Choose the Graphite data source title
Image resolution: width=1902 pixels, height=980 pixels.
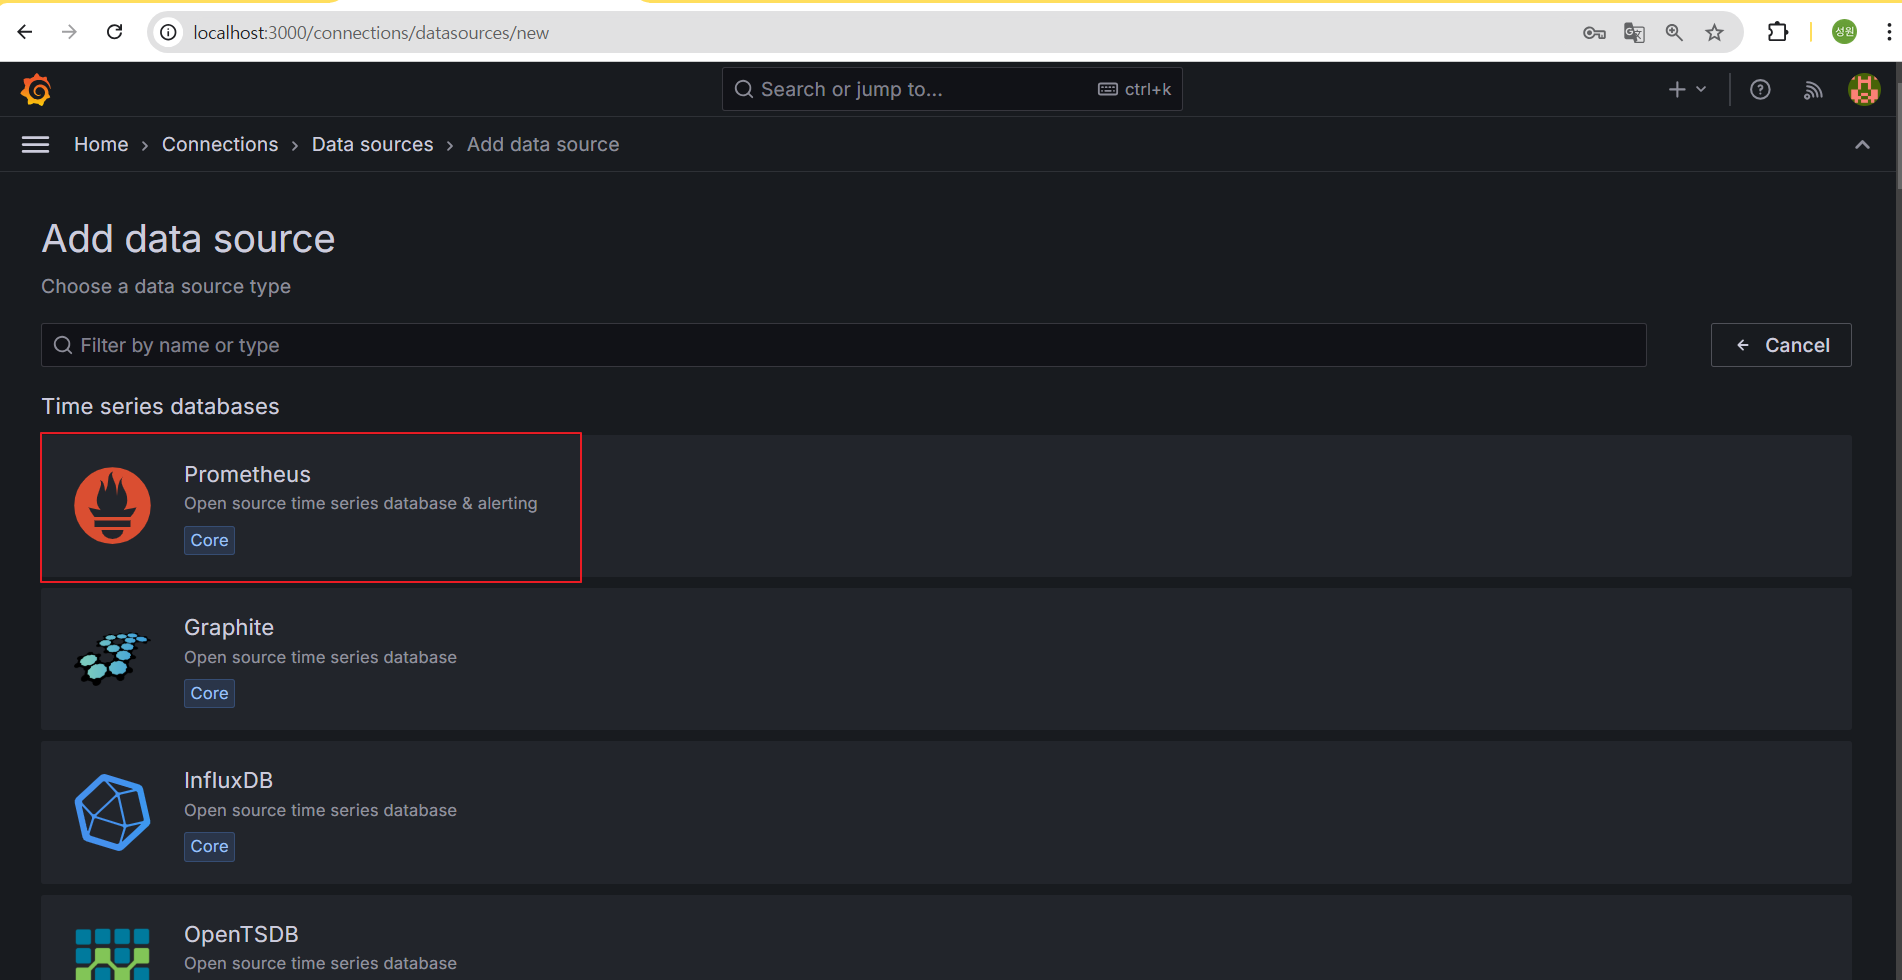(229, 627)
